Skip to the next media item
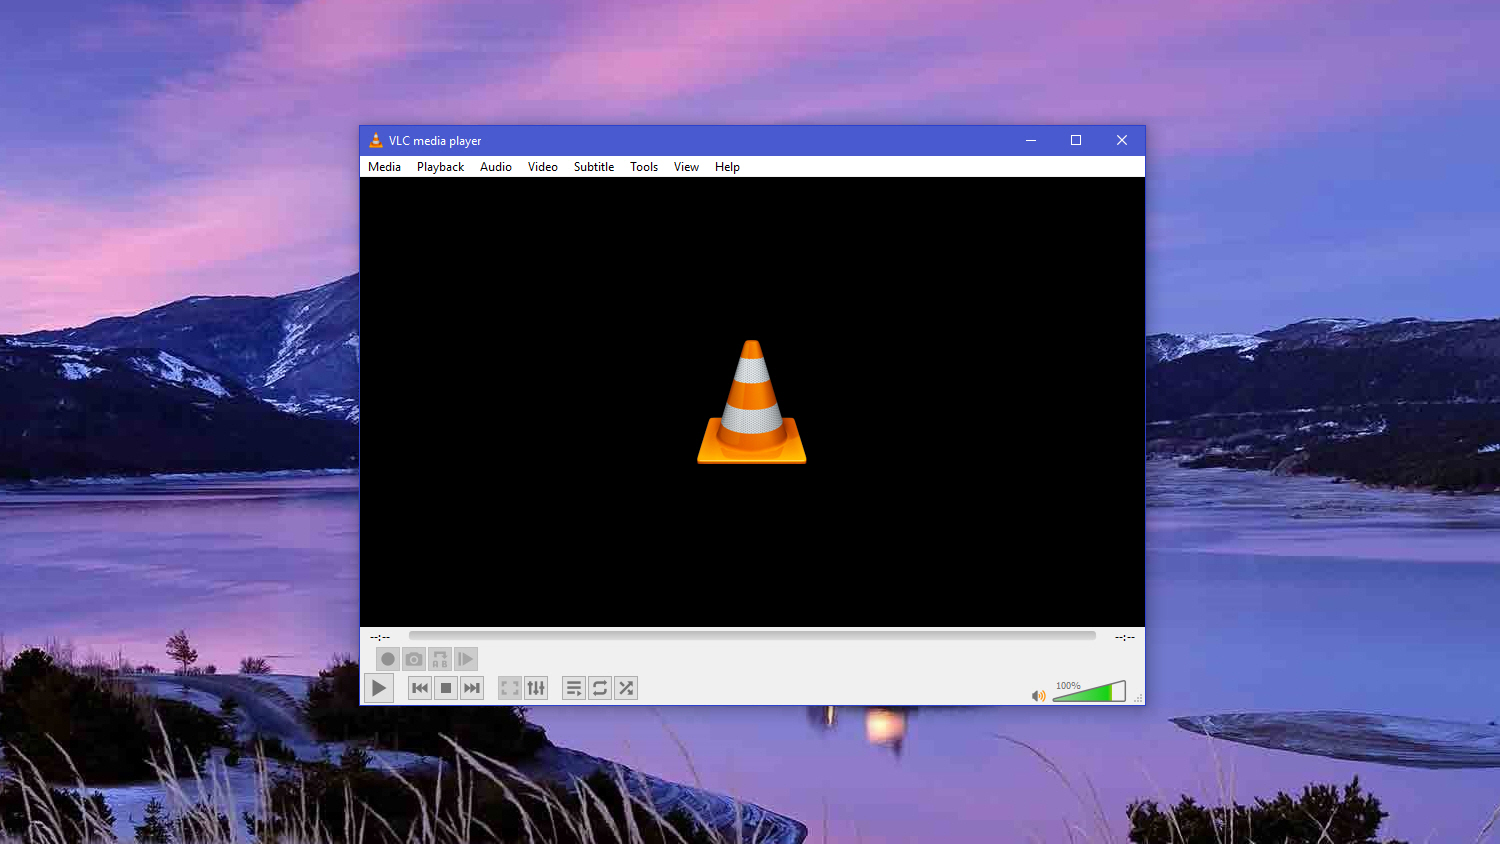 [471, 688]
